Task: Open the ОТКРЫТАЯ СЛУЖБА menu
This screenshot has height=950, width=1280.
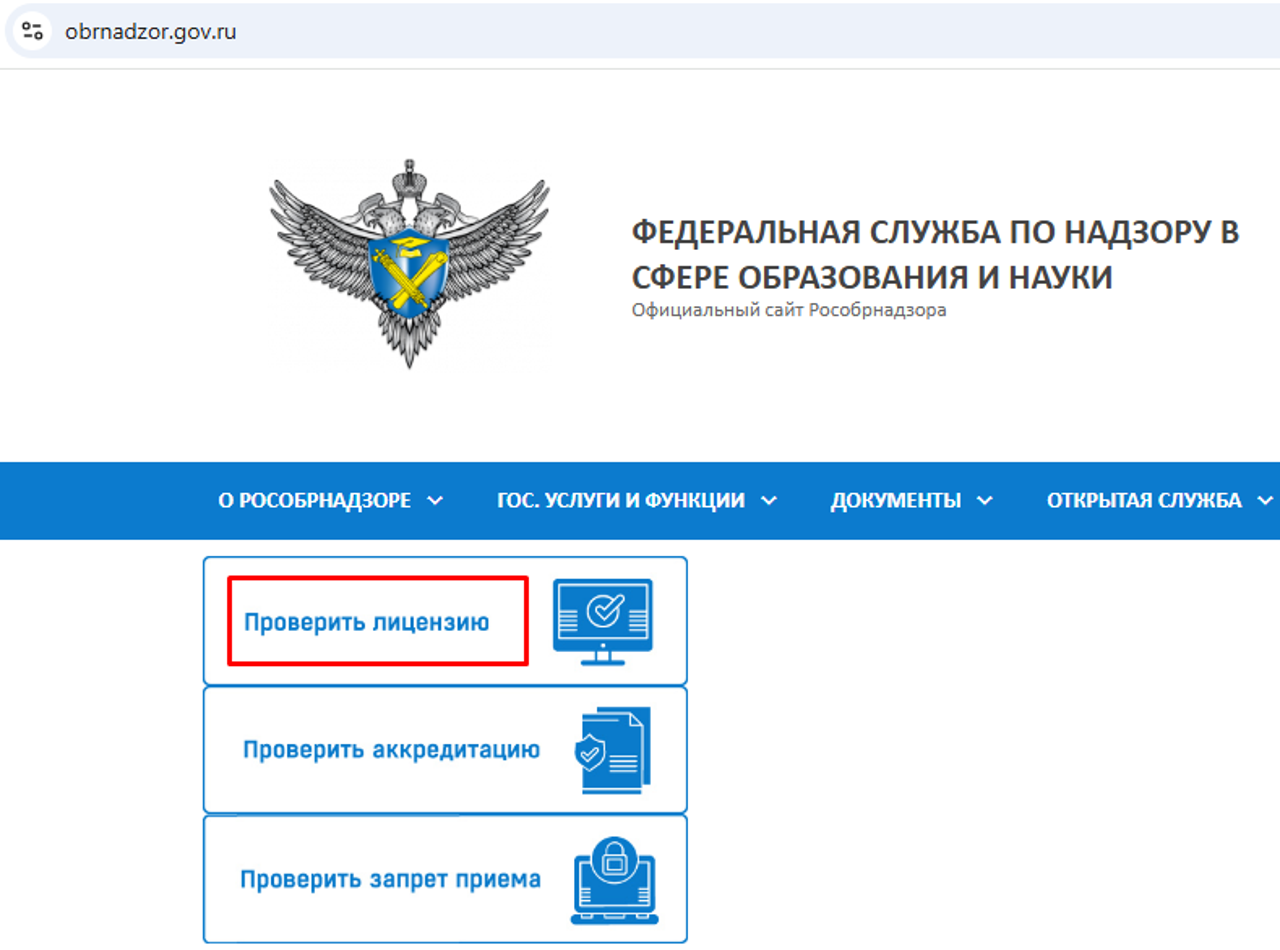Action: 1144,501
